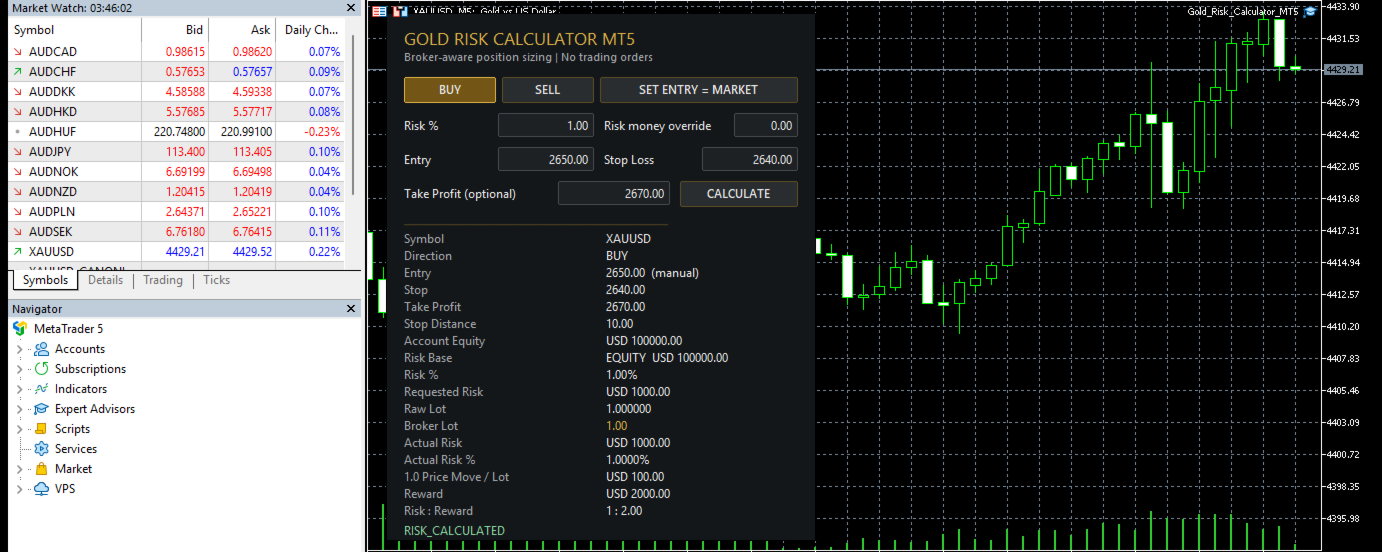This screenshot has height=552, width=1382.
Task: Sort by the Ask column header
Action: coord(241,30)
